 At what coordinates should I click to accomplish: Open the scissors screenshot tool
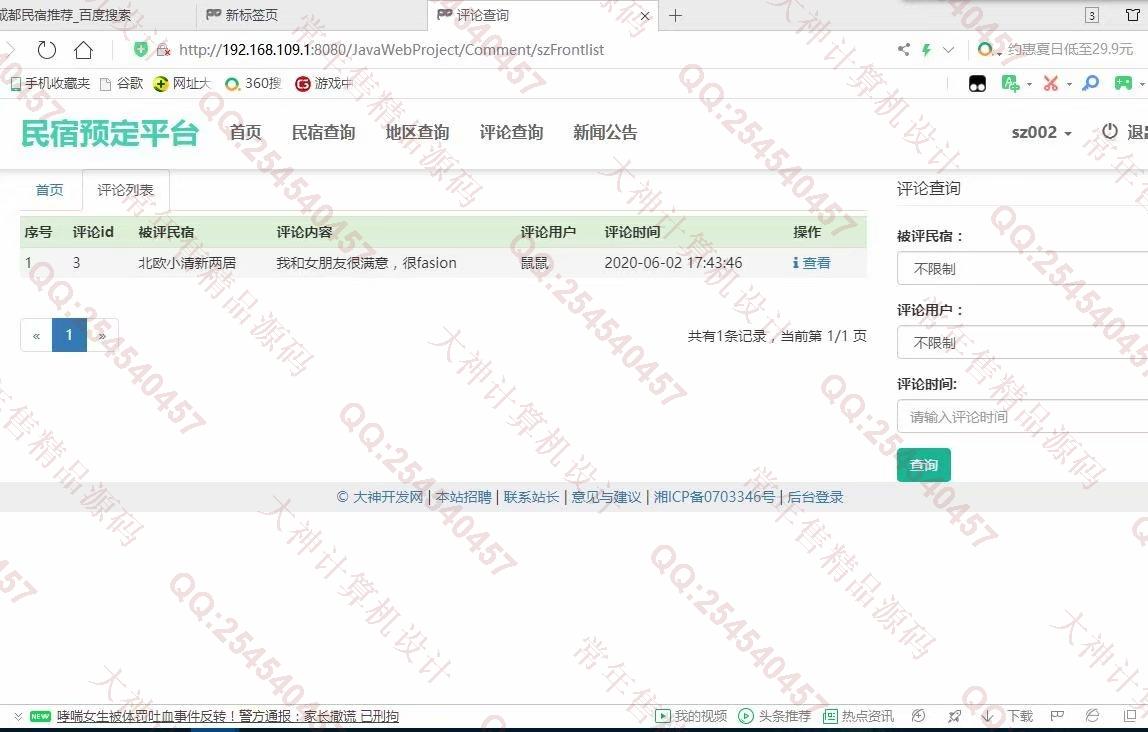(x=1050, y=84)
